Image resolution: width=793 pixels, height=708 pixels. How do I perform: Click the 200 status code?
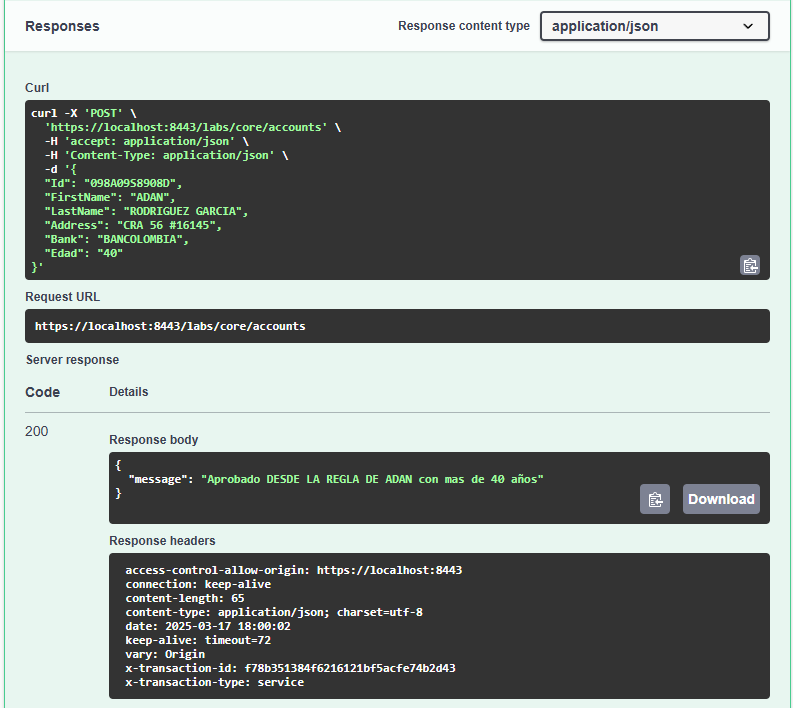[37, 431]
